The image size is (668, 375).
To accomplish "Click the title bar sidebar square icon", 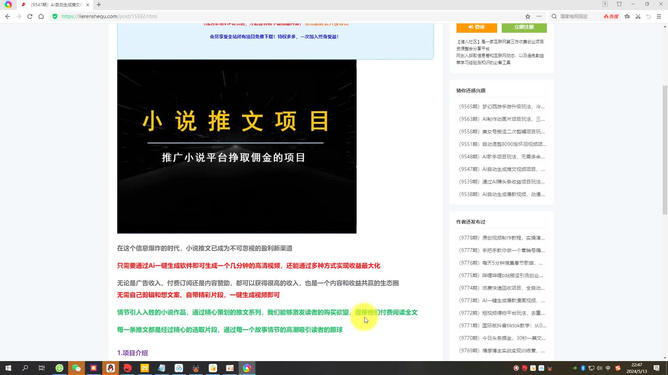I will pos(605,4).
